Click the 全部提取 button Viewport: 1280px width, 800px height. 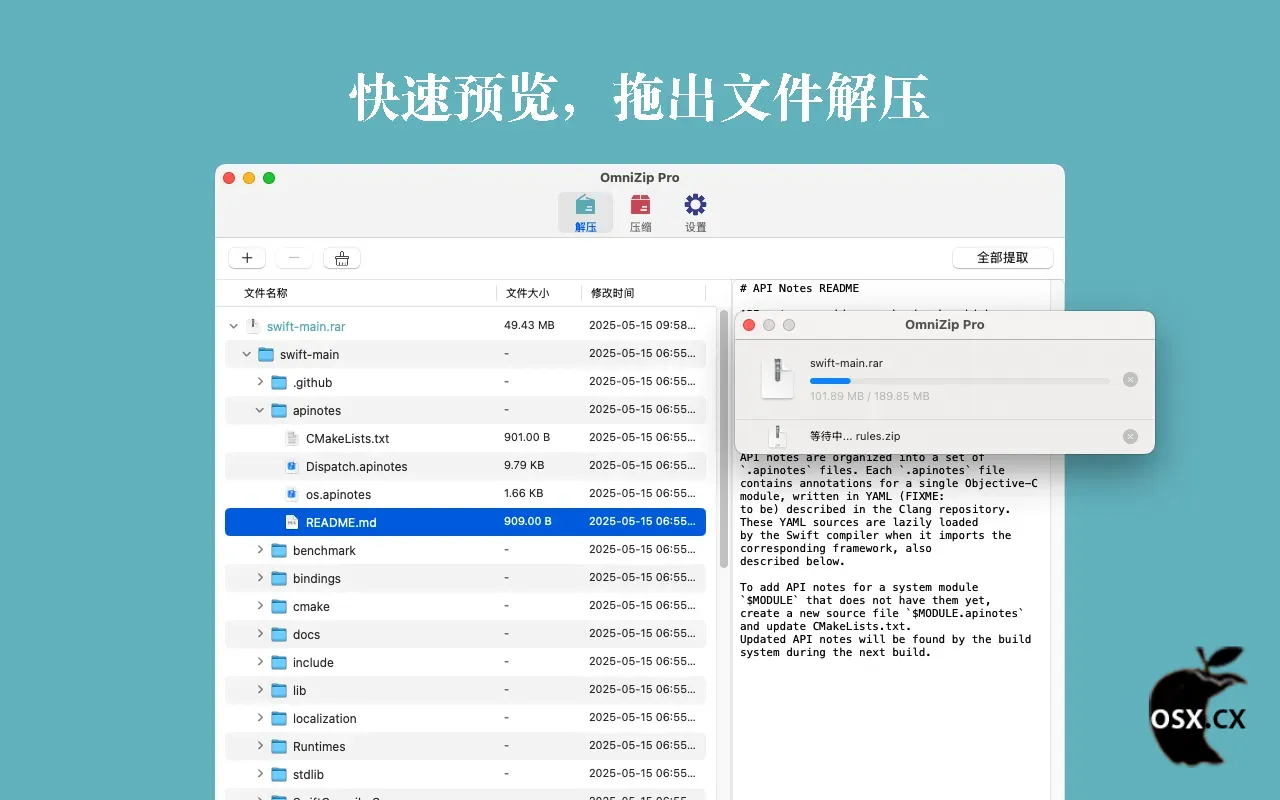(1003, 258)
